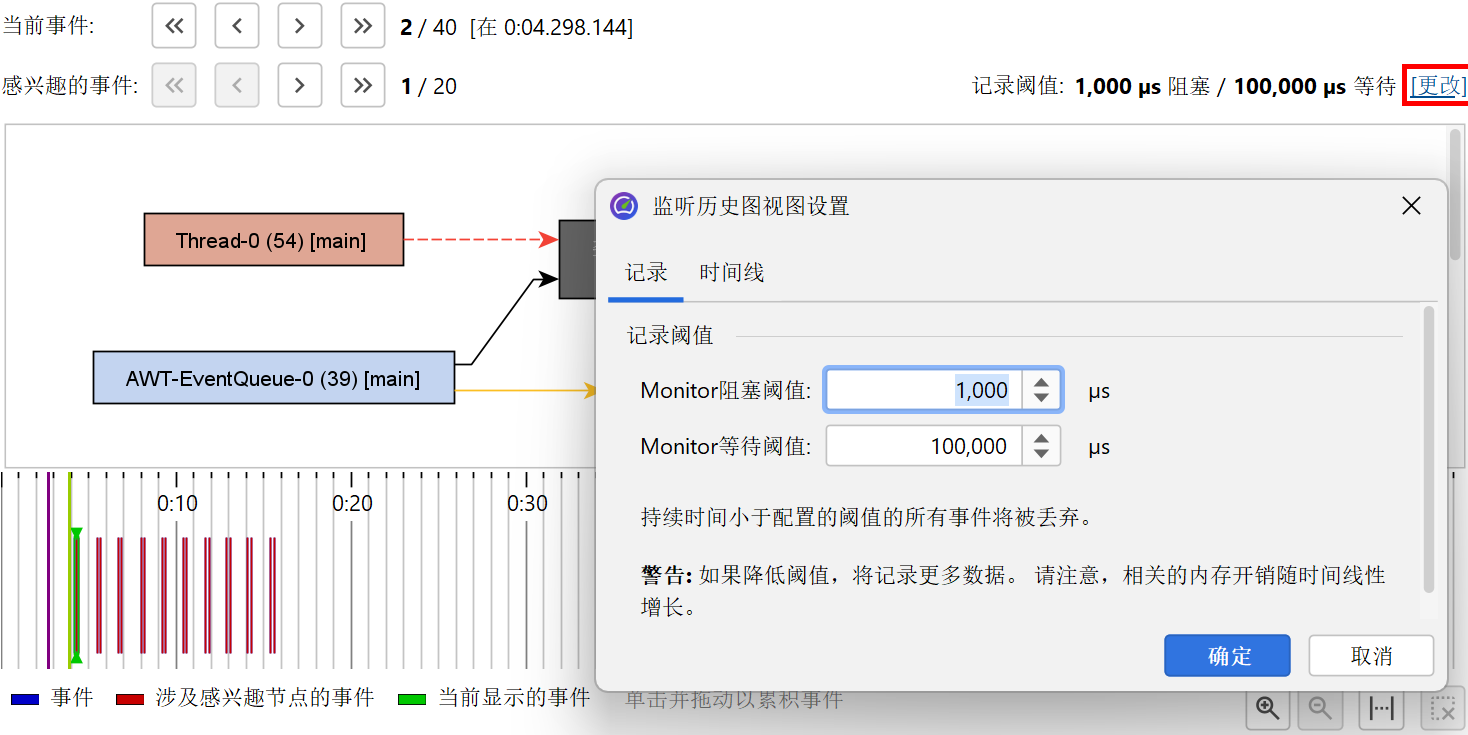Click the Monitor等待阈值 input field
This screenshot has height=735, width=1468.
click(924, 446)
